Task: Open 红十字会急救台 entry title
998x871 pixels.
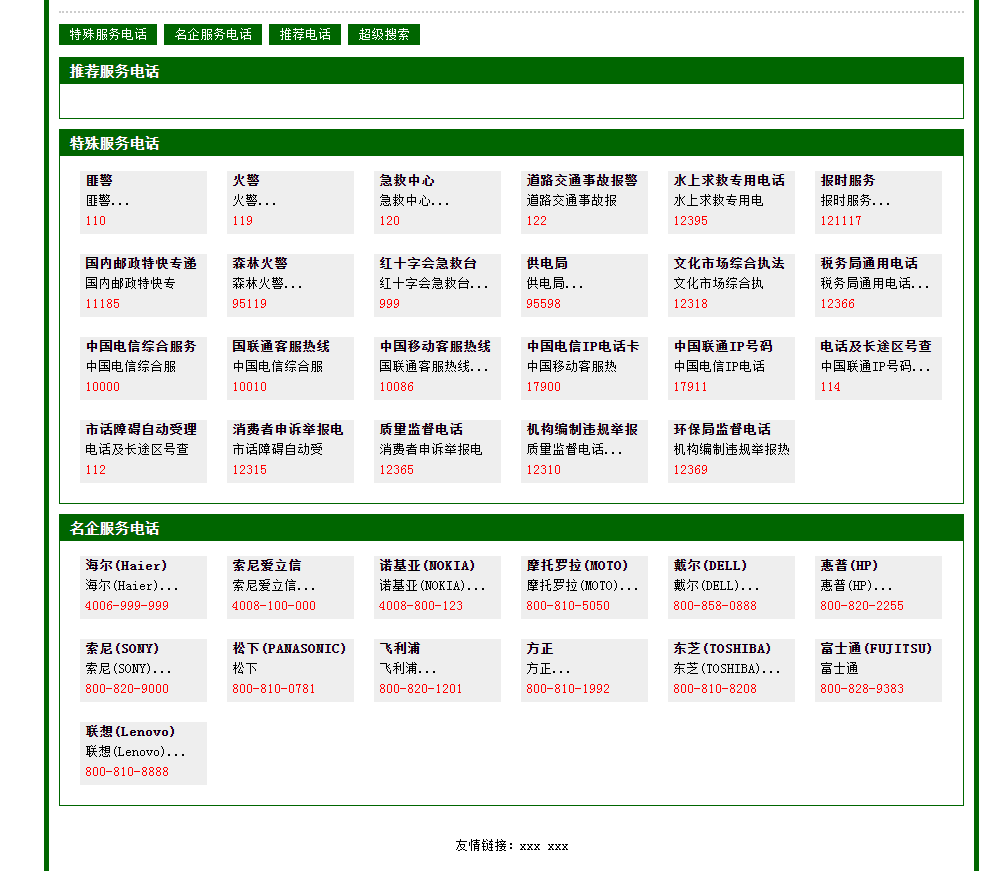Action: click(428, 264)
